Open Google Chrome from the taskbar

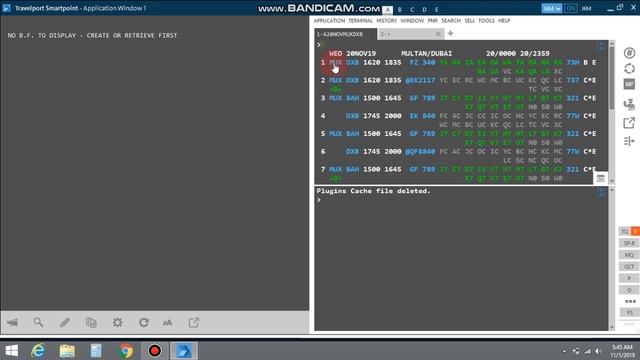126,351
